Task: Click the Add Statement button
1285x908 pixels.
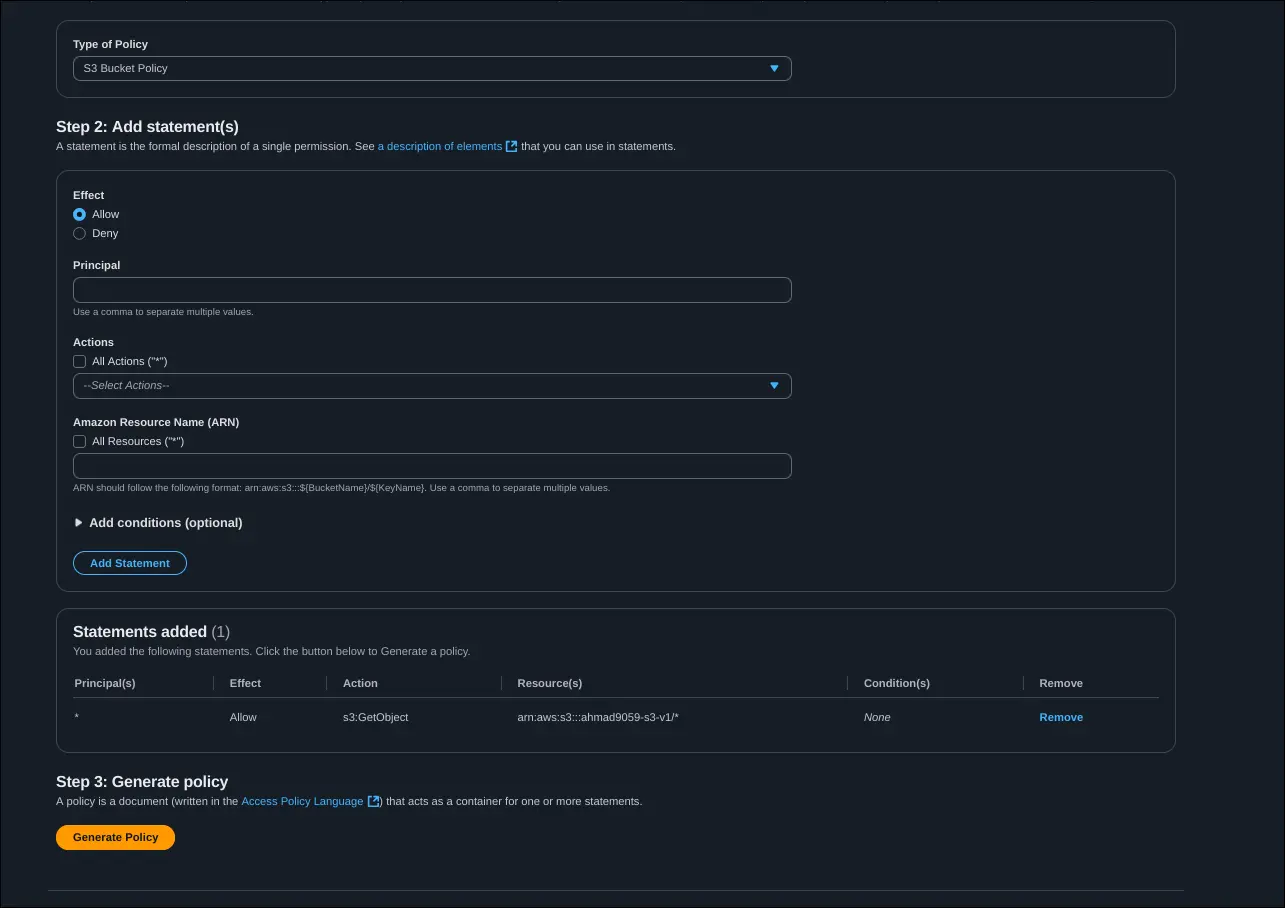Action: (130, 563)
